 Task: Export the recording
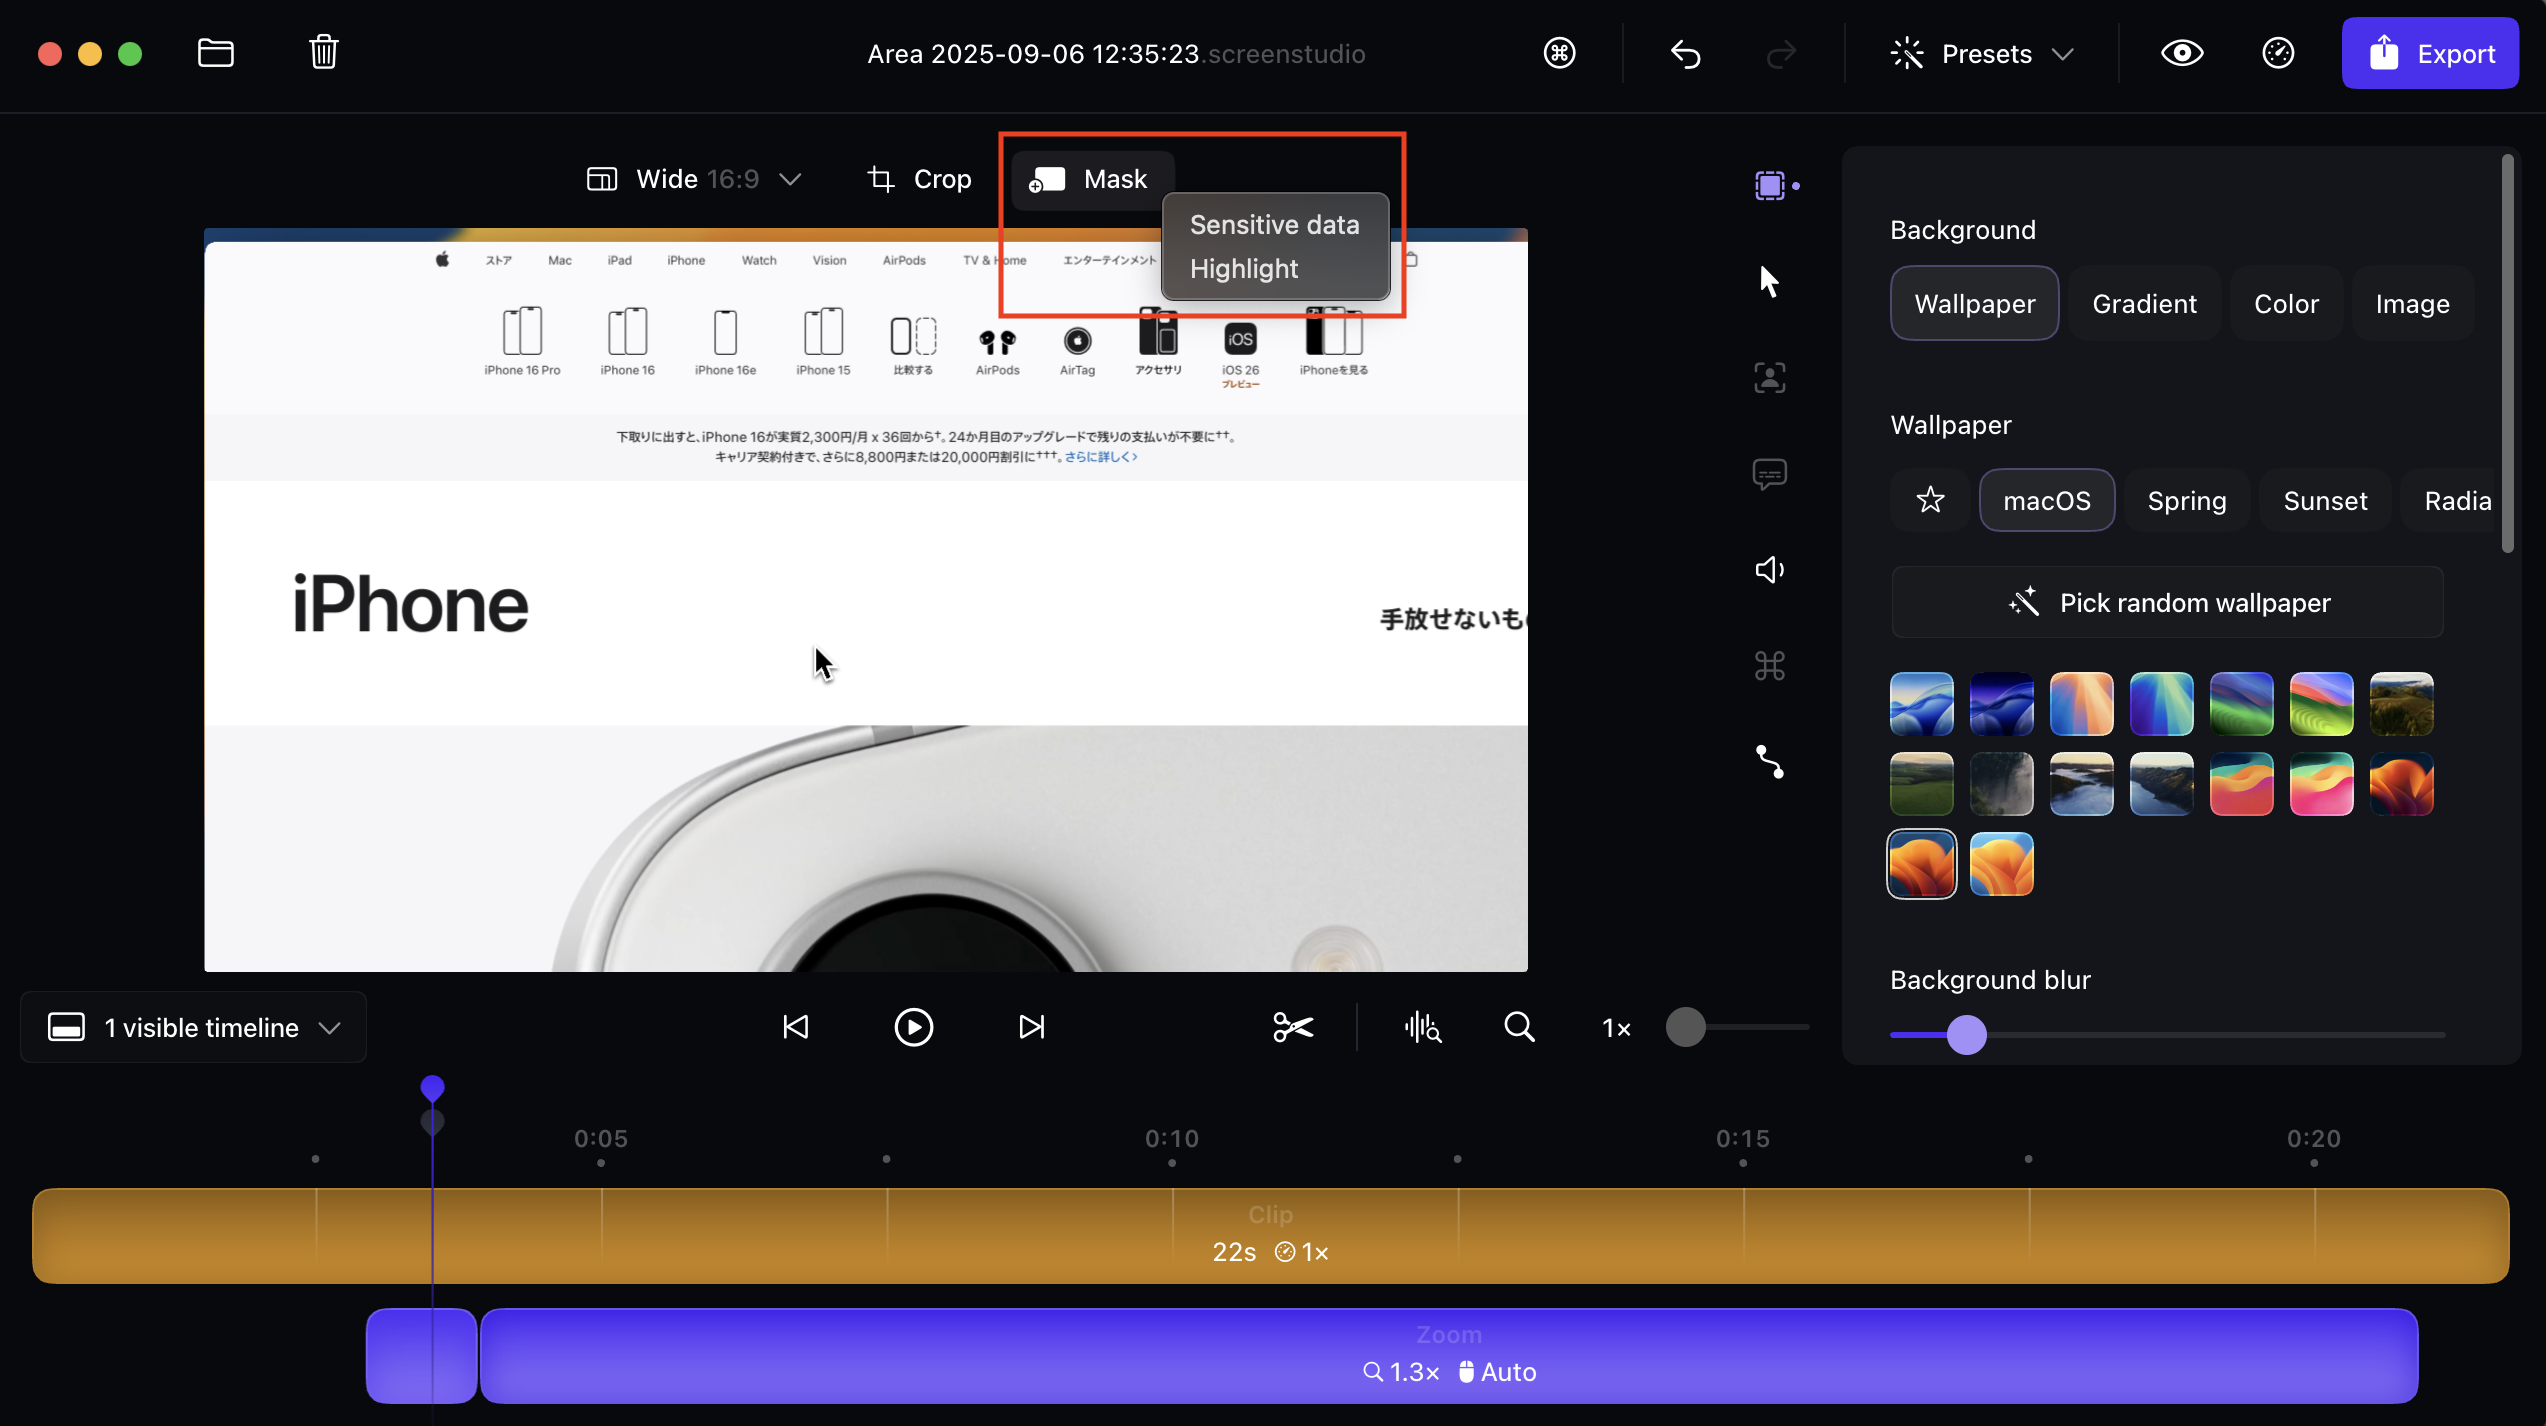2430,53
